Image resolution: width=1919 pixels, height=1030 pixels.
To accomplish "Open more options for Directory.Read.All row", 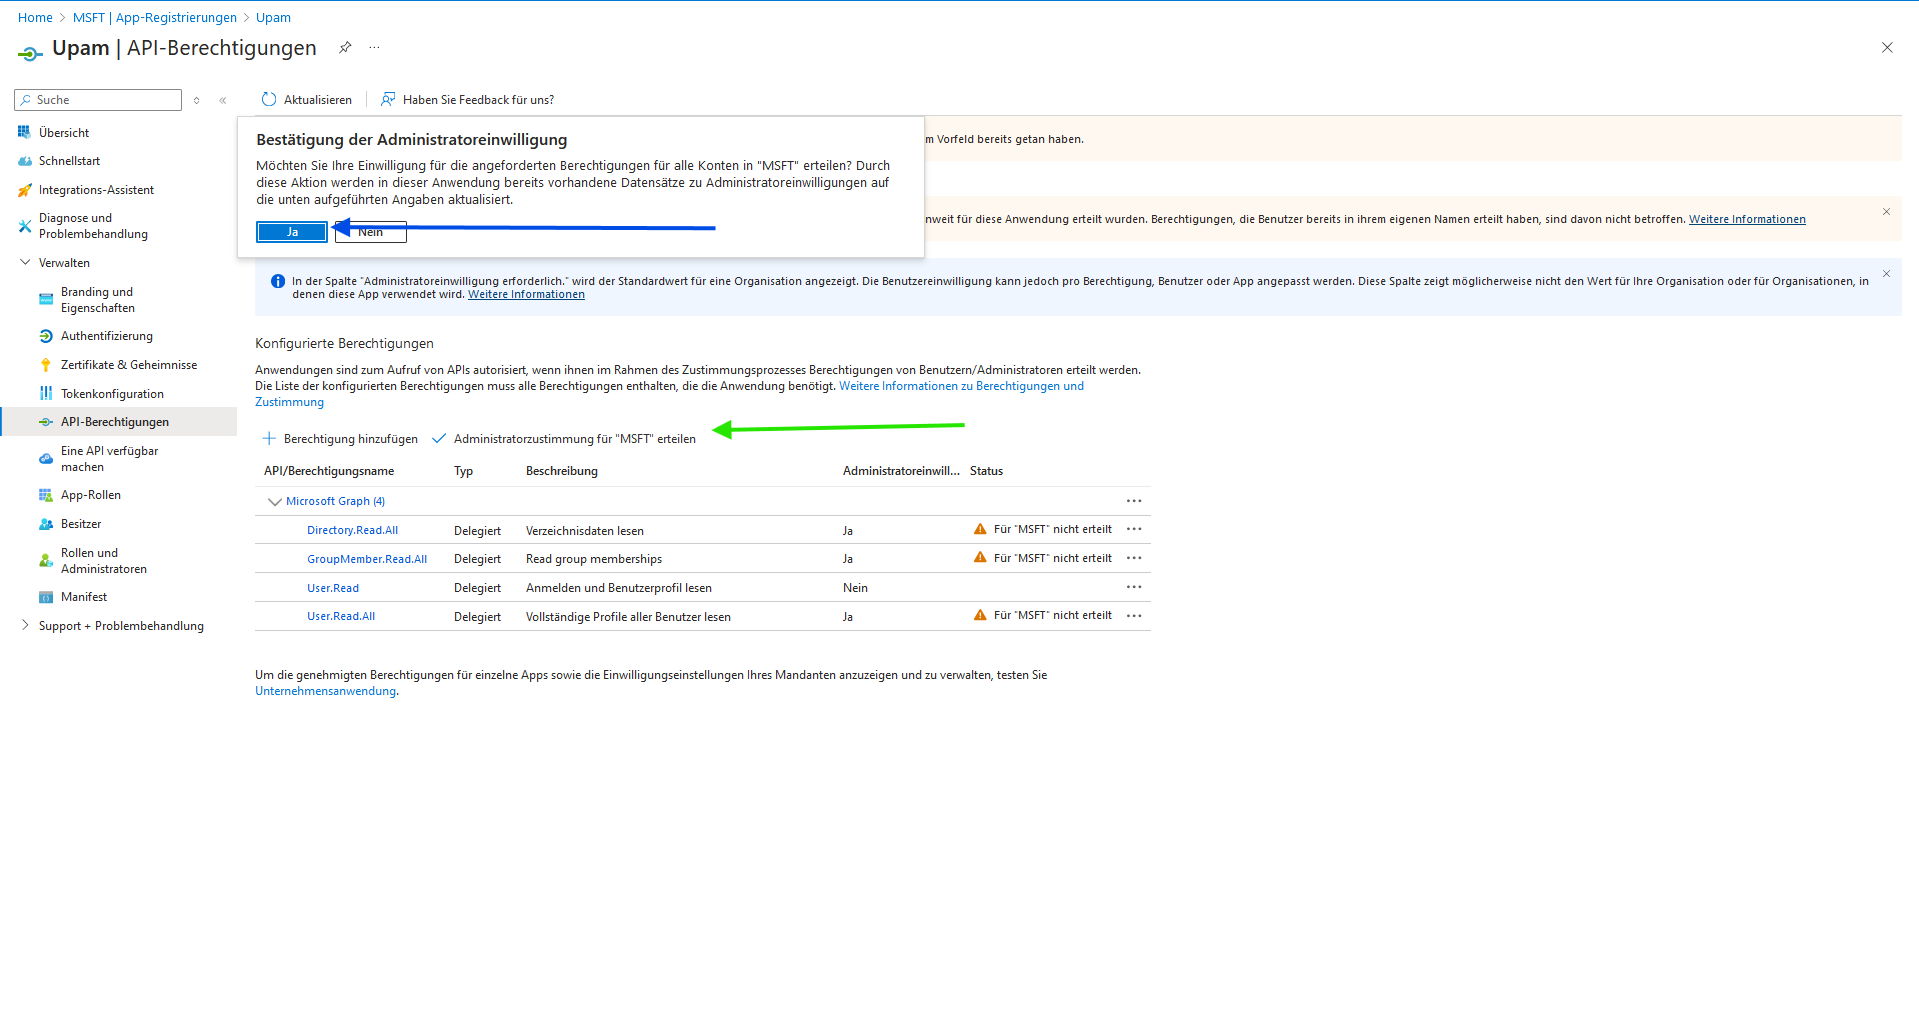I will tap(1134, 529).
